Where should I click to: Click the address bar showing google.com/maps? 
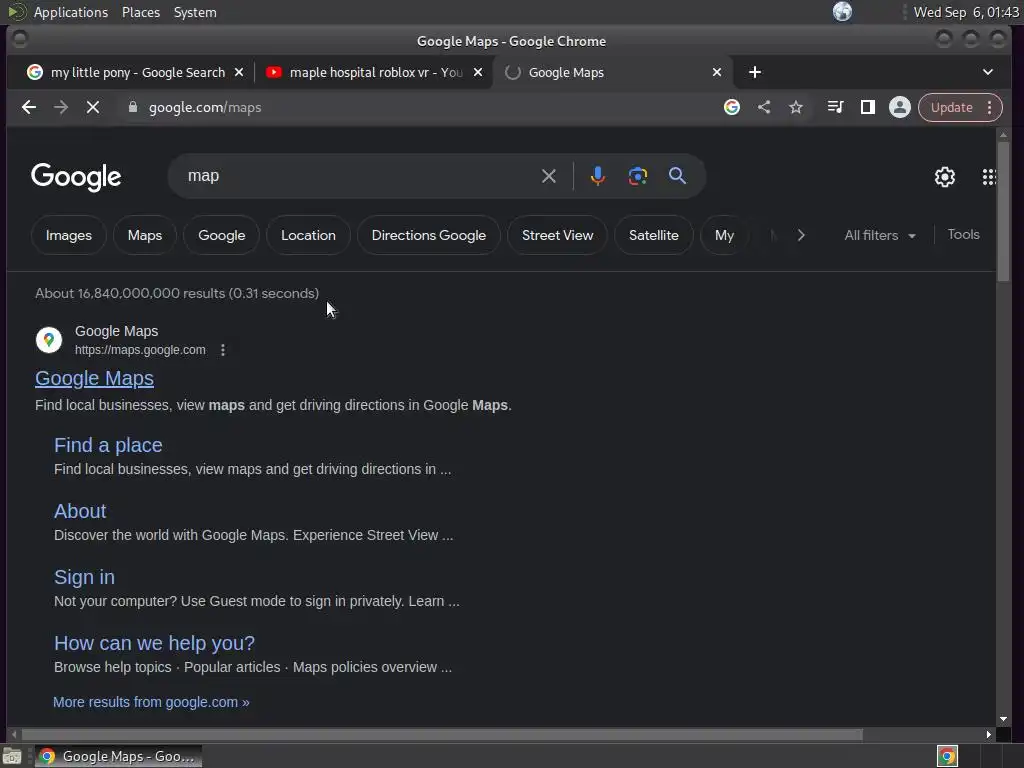click(418, 107)
